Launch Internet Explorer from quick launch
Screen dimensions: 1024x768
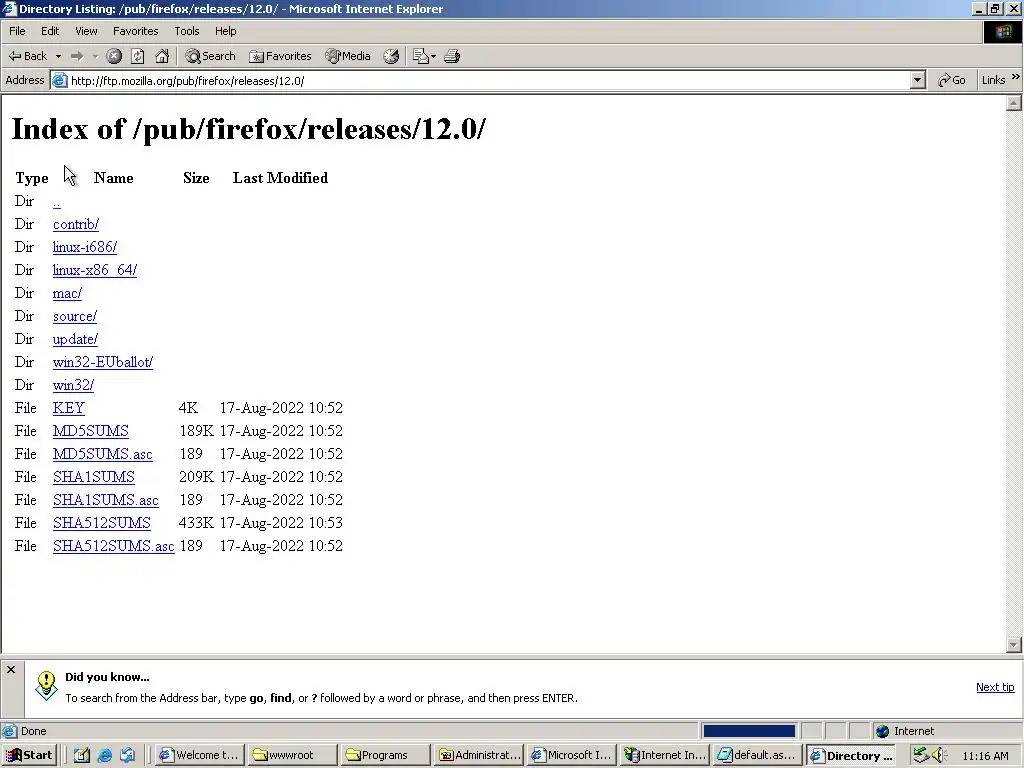(x=104, y=755)
